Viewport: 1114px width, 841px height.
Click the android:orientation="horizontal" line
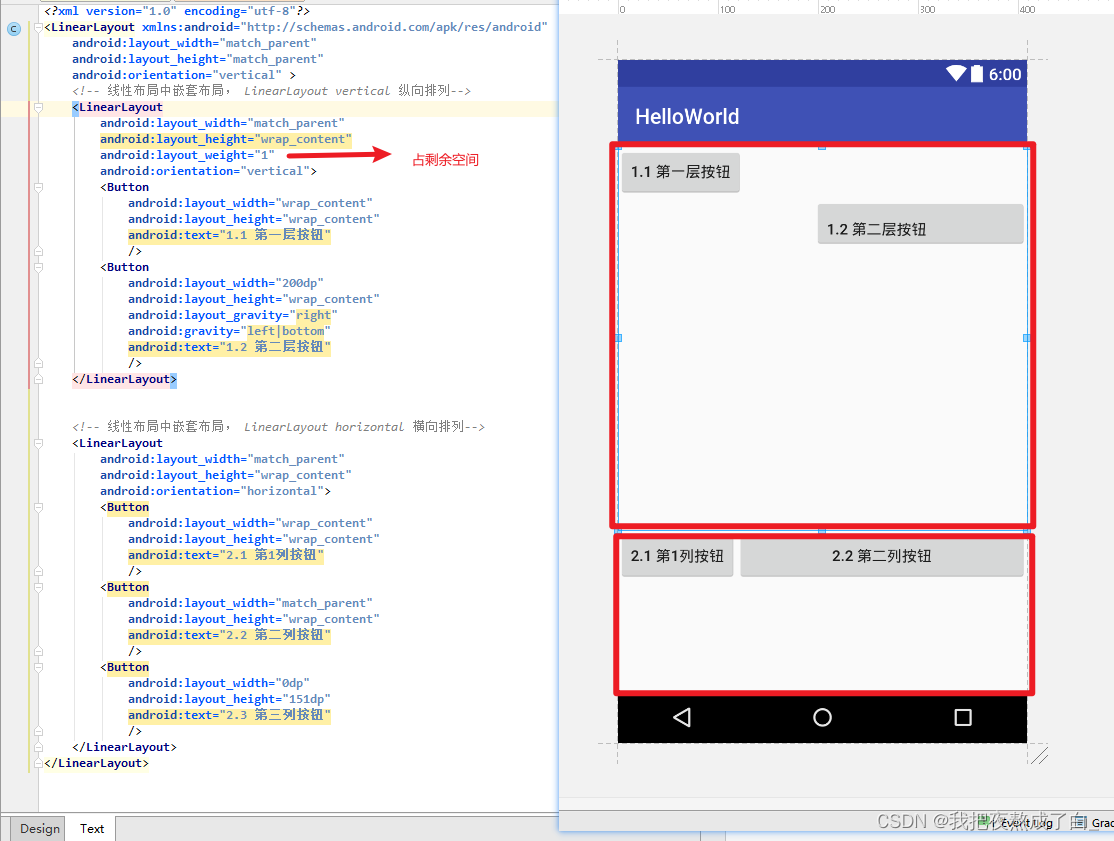click(215, 491)
